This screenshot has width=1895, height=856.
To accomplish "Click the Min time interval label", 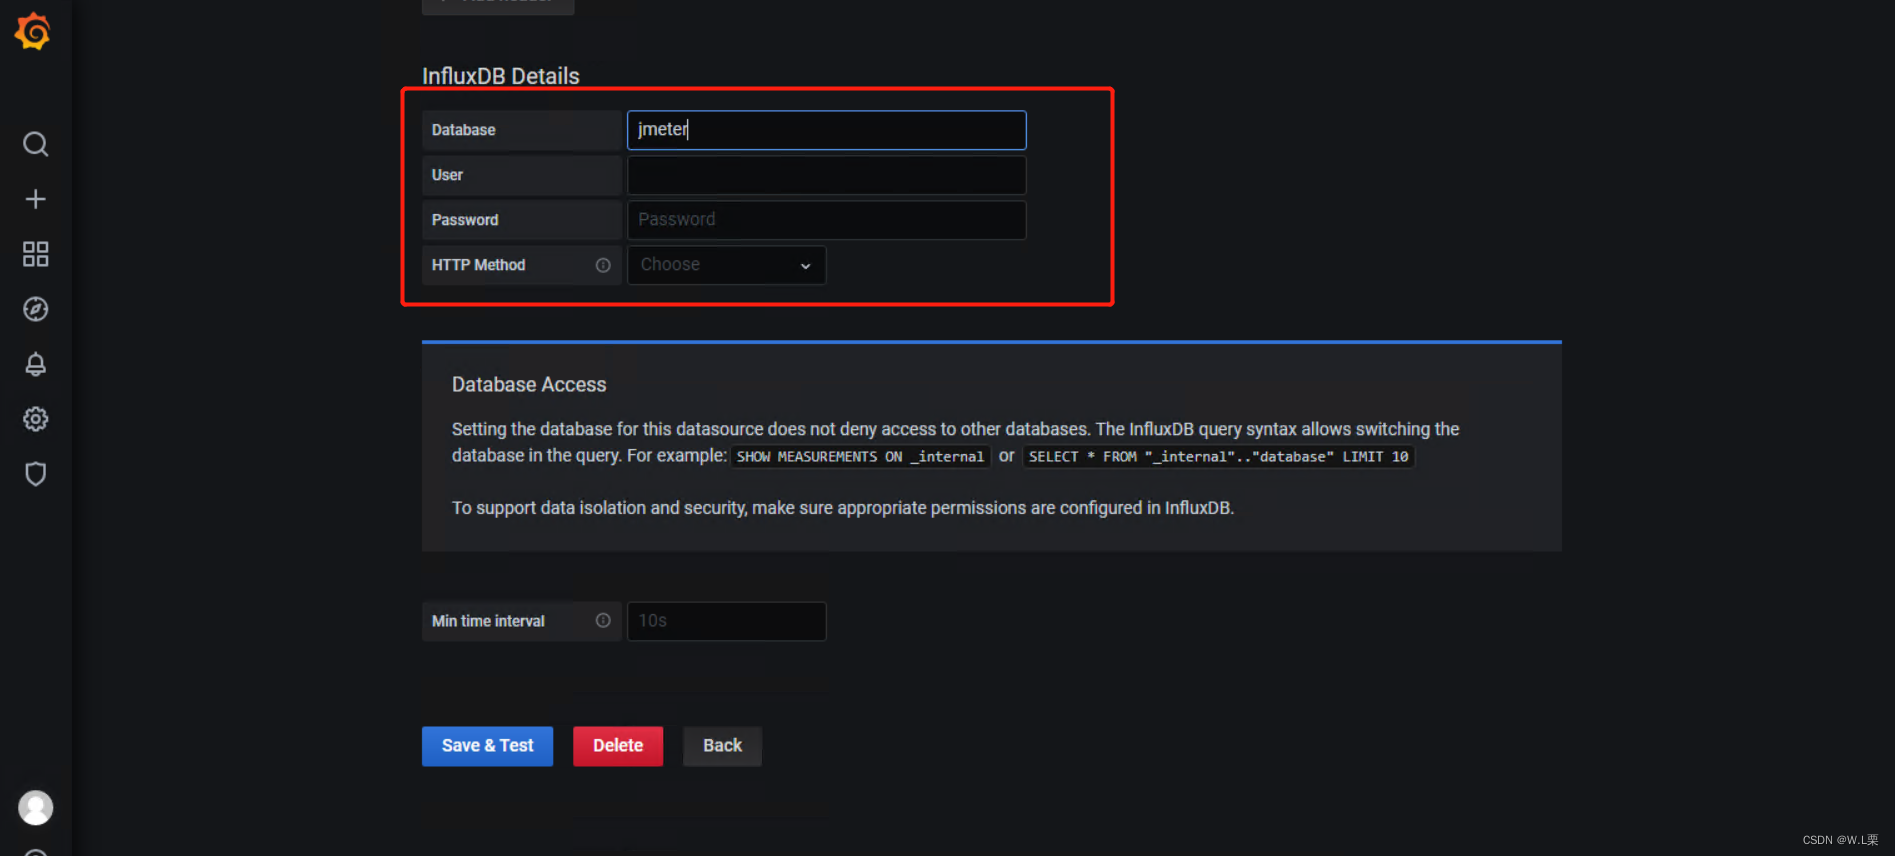I will tap(488, 621).
